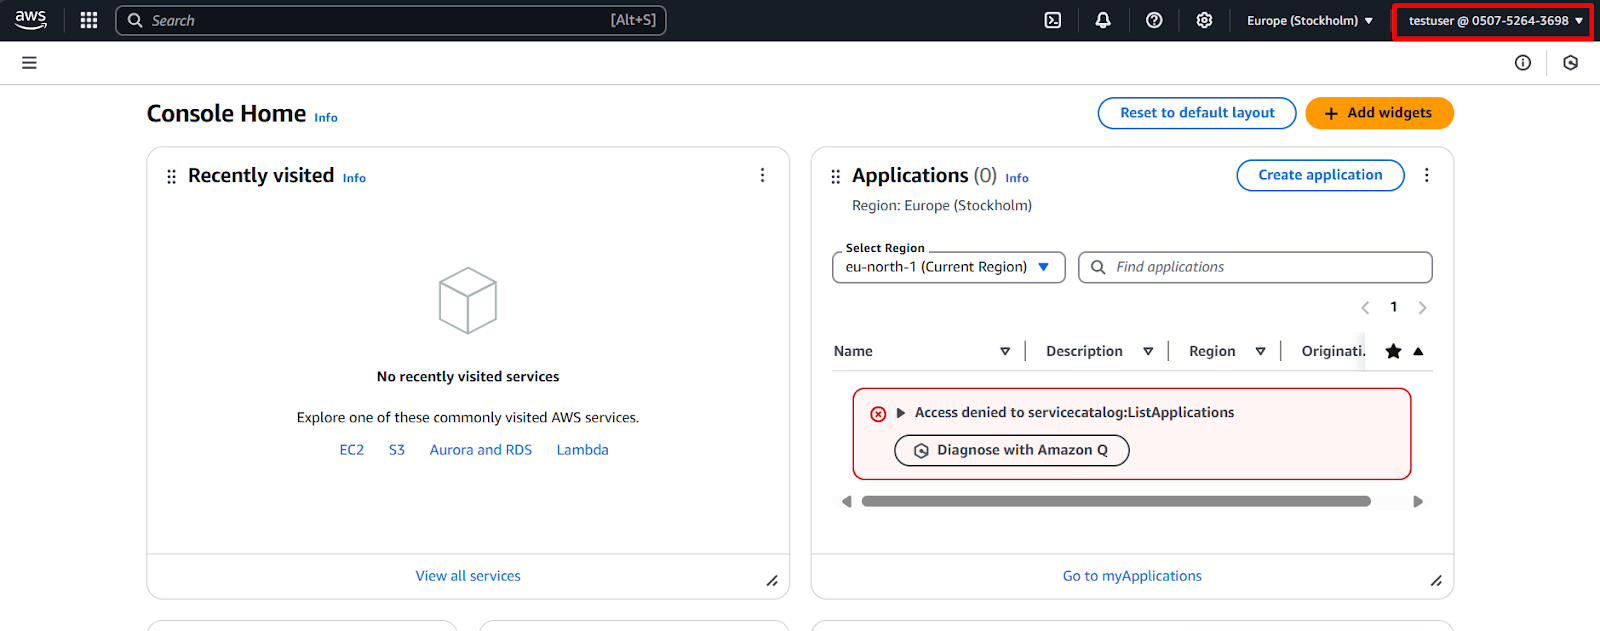Image resolution: width=1600 pixels, height=631 pixels.
Task: Open the EC2 service link
Action: 352,450
